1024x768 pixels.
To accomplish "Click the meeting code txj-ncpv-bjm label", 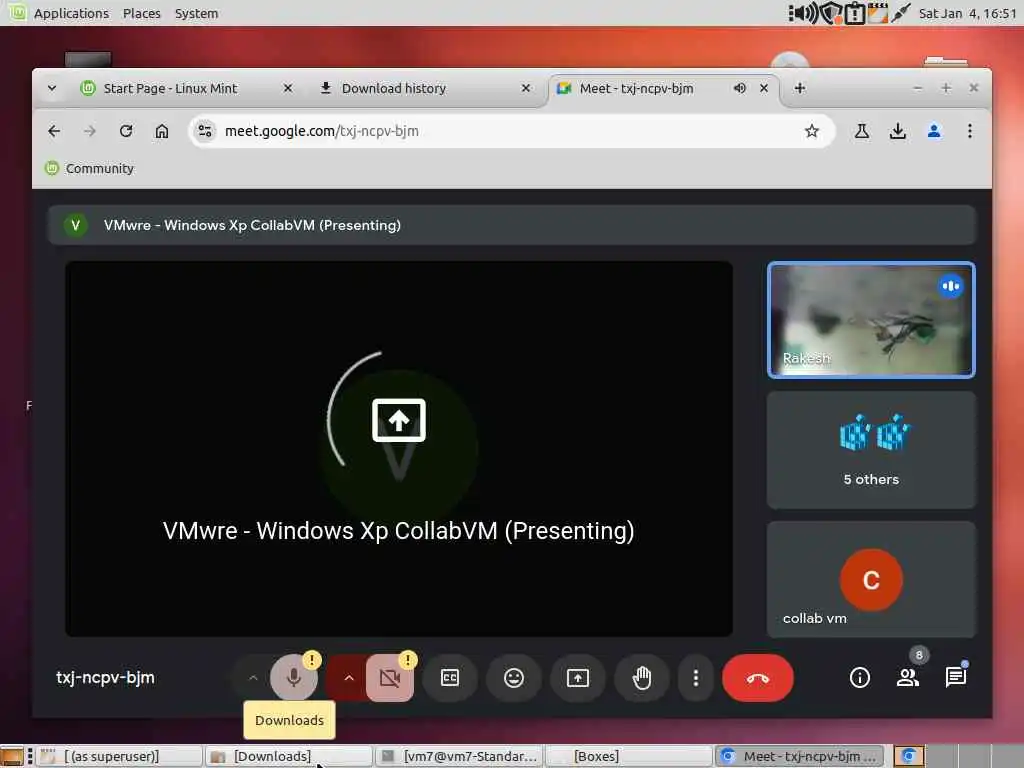I will coord(105,678).
